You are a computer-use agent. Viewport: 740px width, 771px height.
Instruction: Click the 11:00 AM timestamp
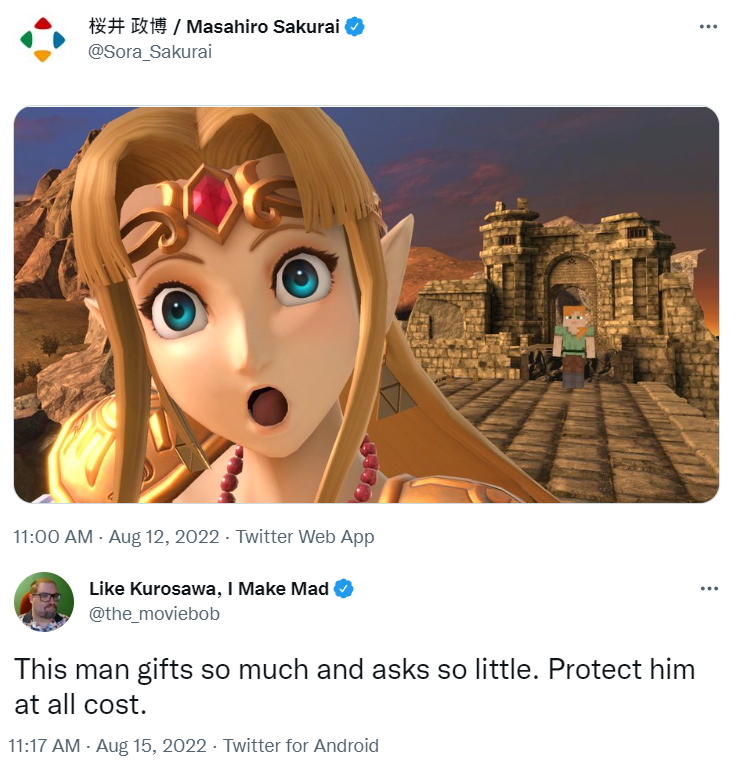[53, 536]
